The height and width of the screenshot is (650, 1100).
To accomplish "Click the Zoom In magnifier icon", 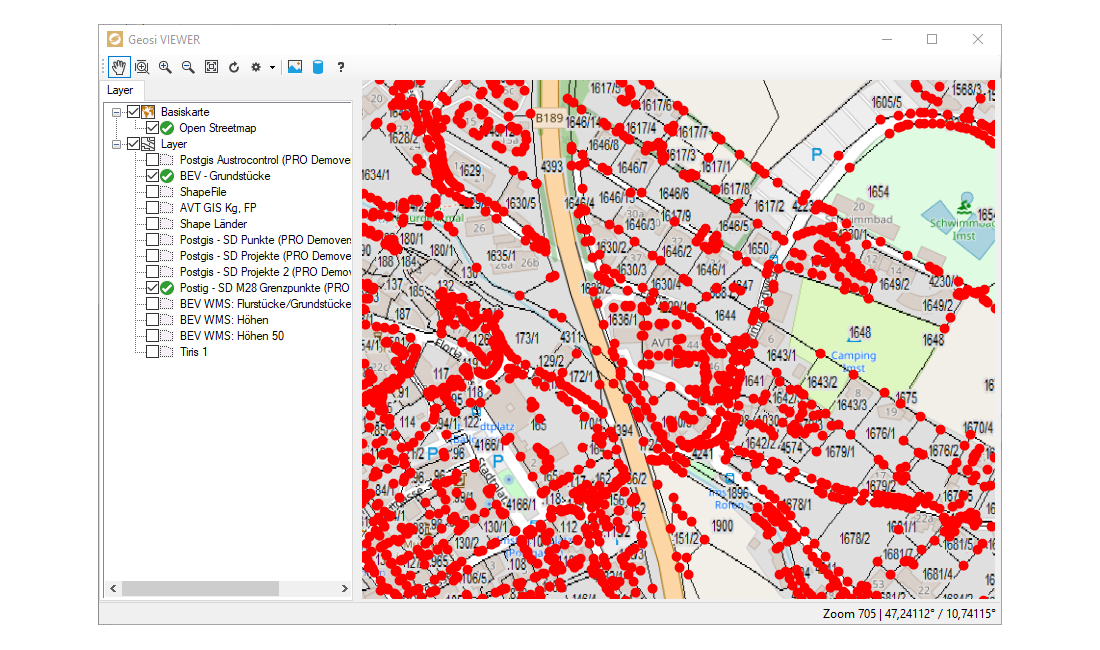I will 165,67.
